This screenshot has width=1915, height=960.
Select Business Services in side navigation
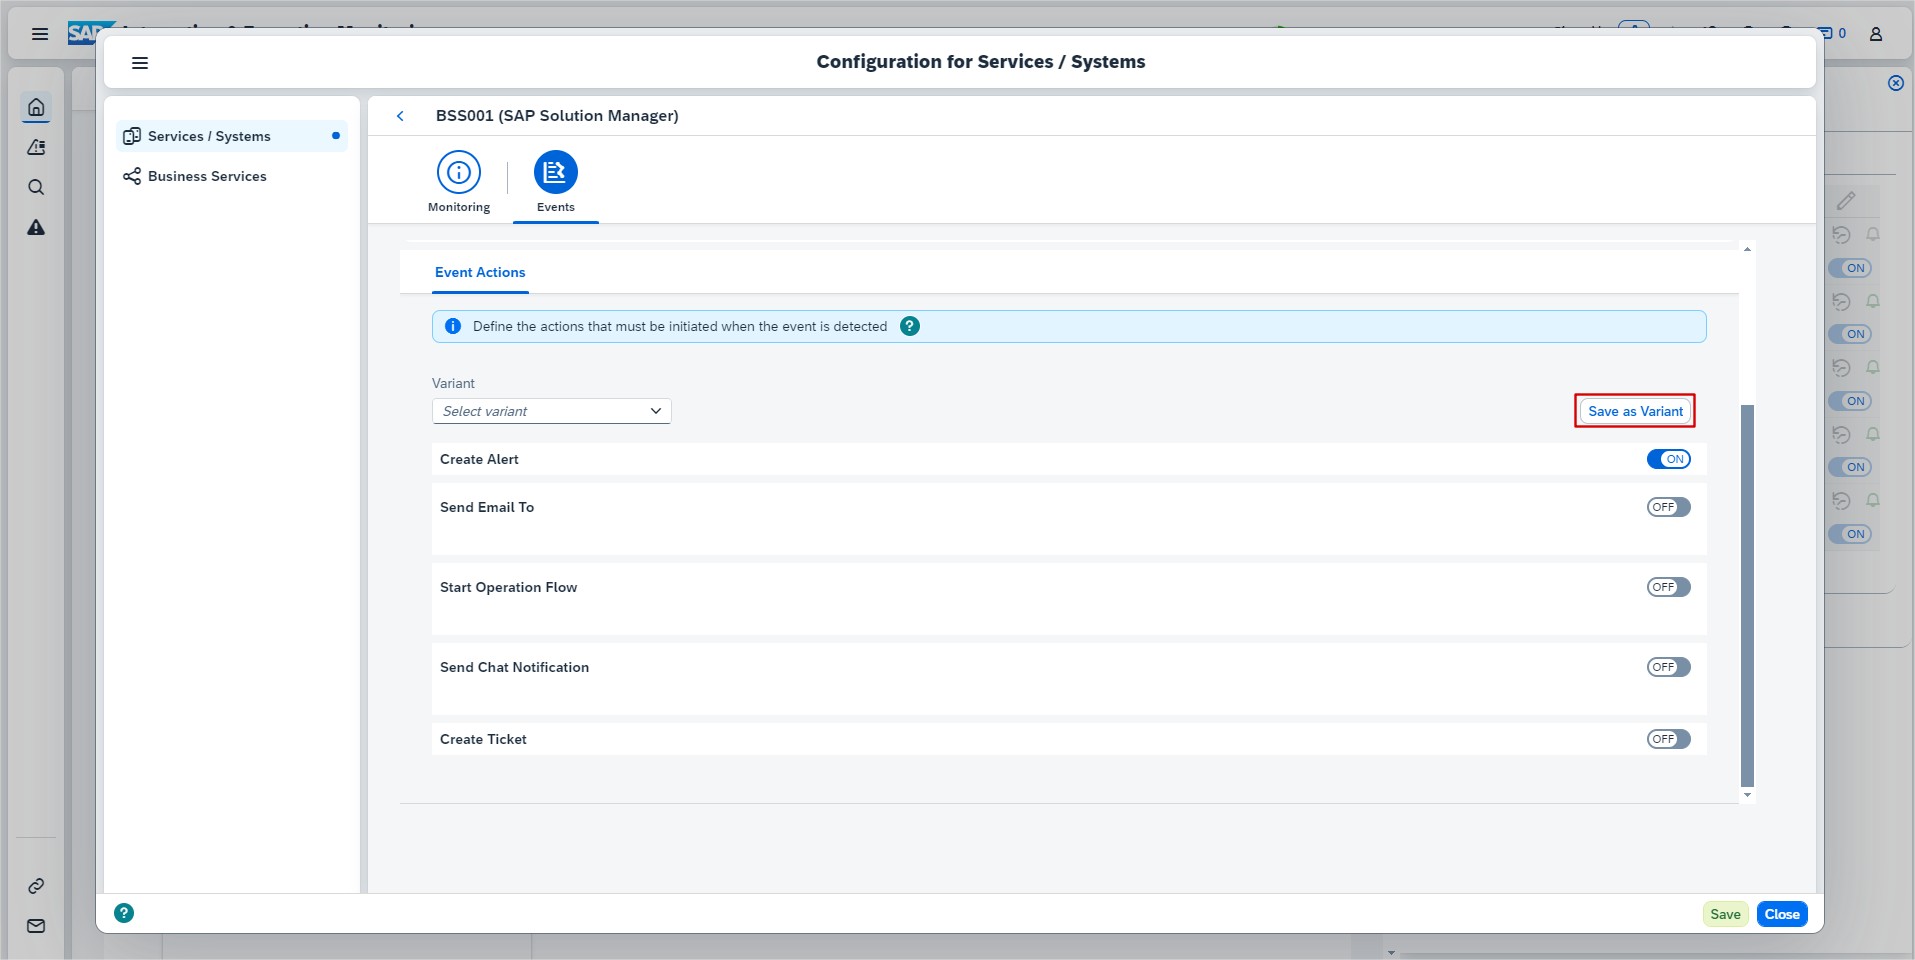[x=207, y=176]
